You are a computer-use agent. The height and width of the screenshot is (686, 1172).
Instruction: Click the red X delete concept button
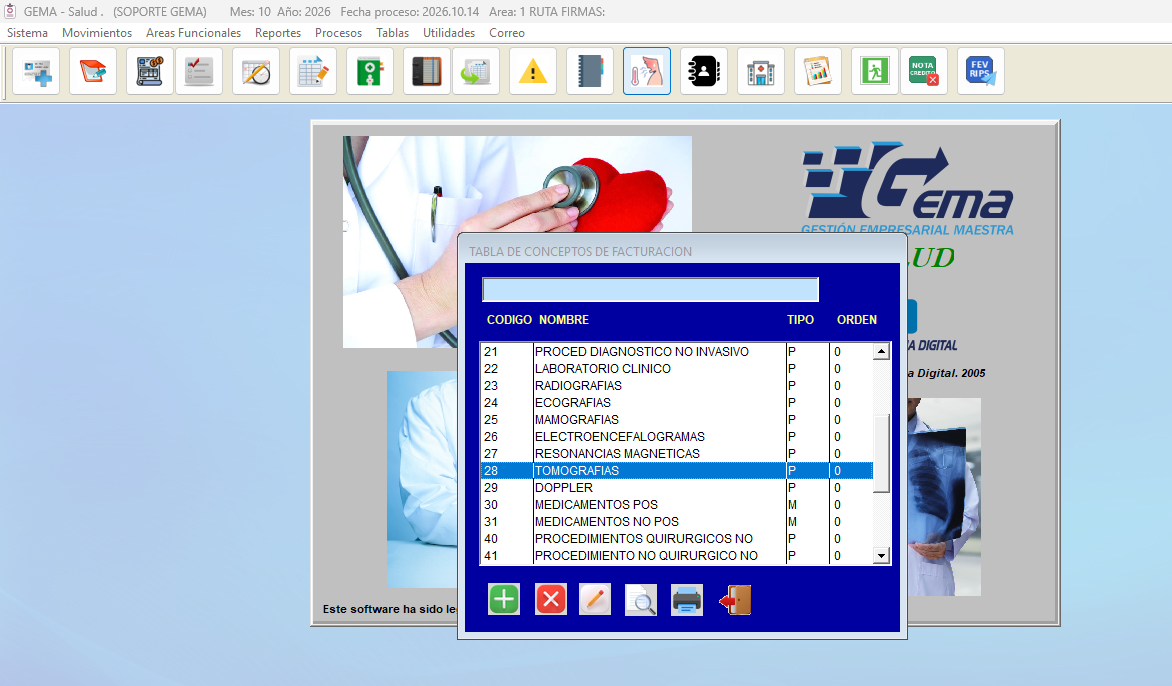point(551,599)
